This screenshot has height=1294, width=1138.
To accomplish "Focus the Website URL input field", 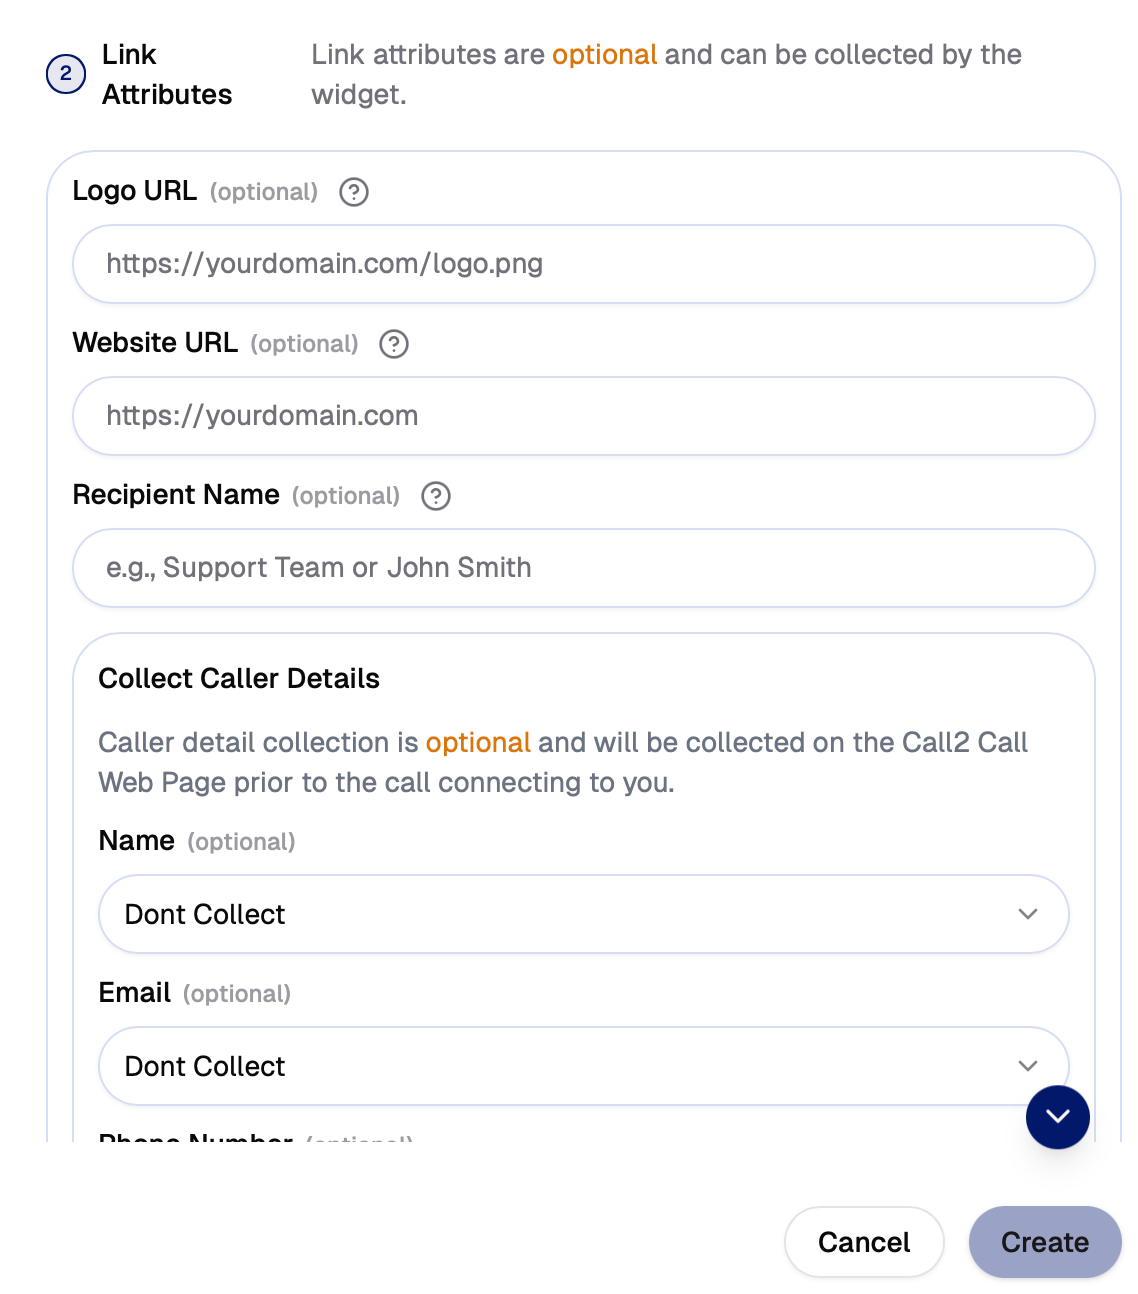I will click(x=583, y=416).
